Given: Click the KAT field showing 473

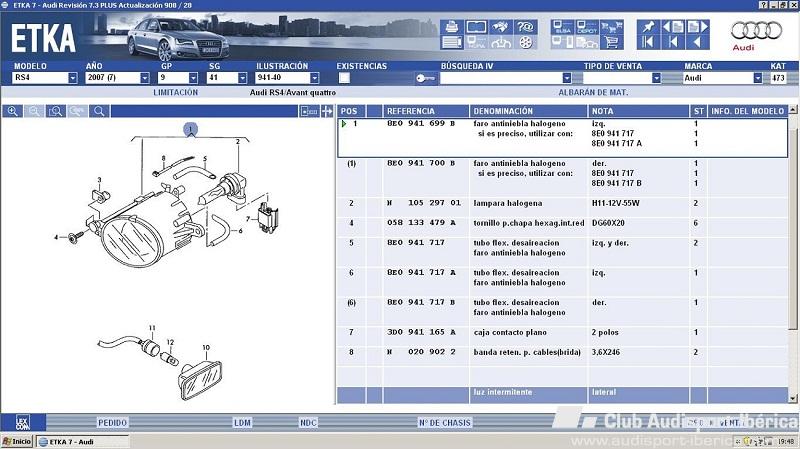Looking at the screenshot, I should 778,78.
